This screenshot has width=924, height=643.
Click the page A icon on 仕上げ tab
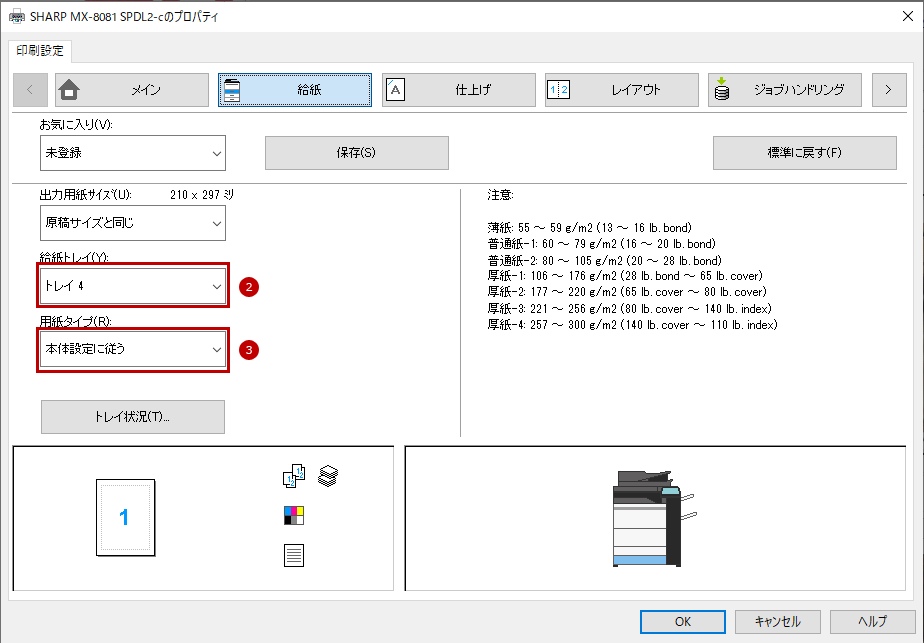395,90
